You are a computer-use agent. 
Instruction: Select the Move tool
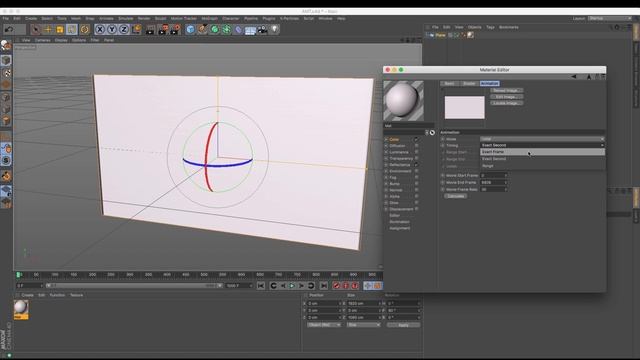click(x=48, y=29)
